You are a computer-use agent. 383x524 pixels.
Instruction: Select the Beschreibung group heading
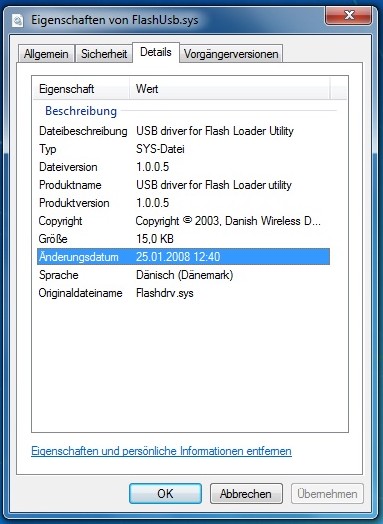[81, 111]
